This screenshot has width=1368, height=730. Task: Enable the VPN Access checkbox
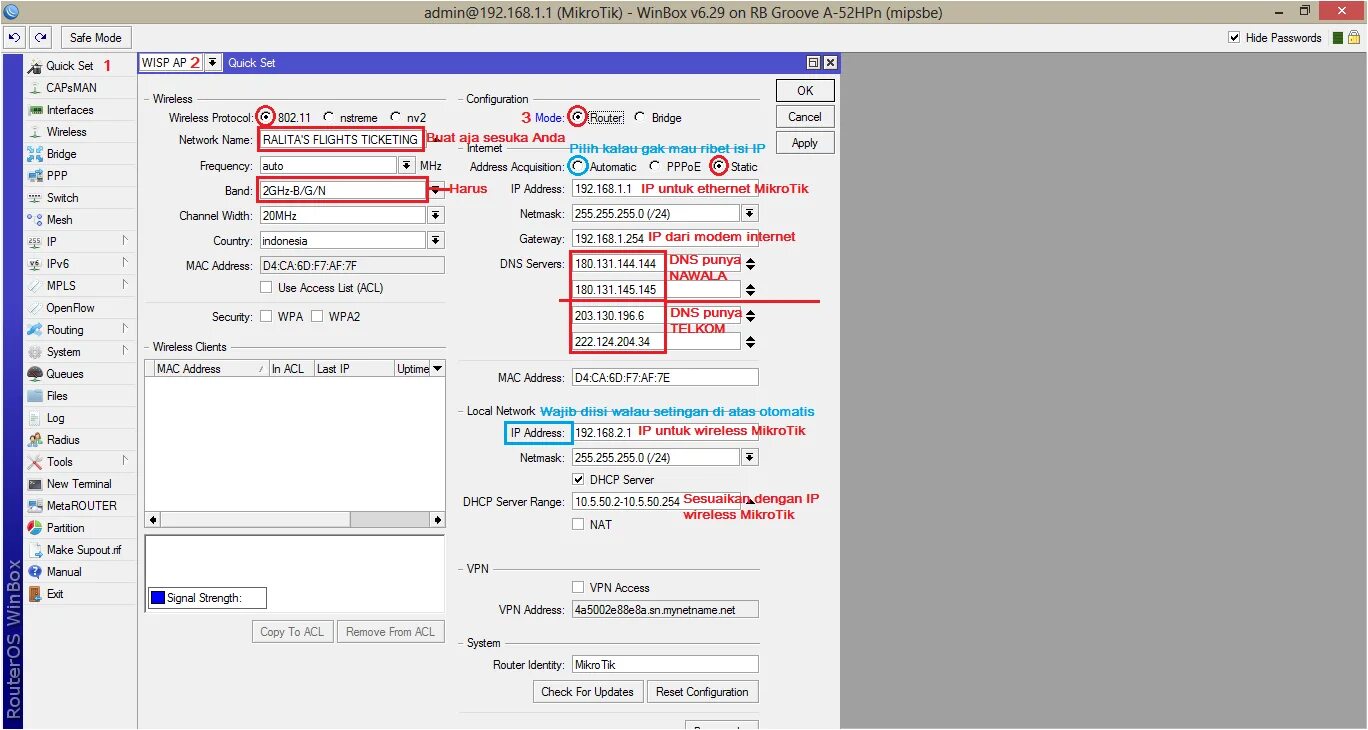click(x=578, y=588)
